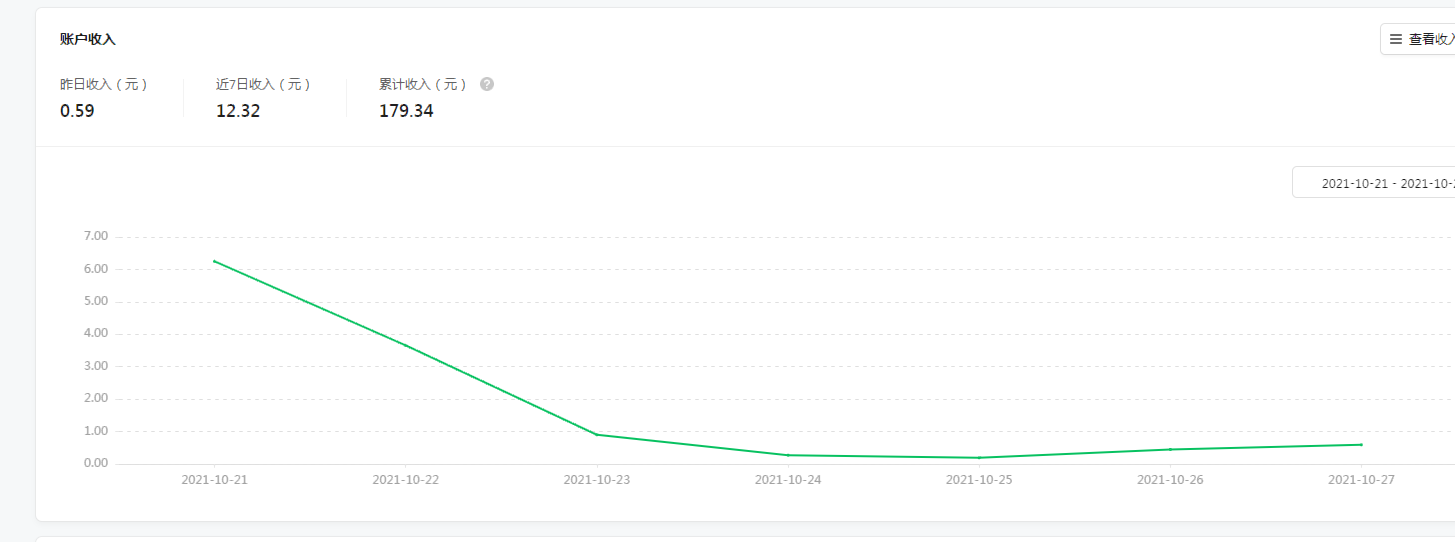Select the 2021-10-25 chart data point
This screenshot has width=1455, height=542.
pos(979,458)
